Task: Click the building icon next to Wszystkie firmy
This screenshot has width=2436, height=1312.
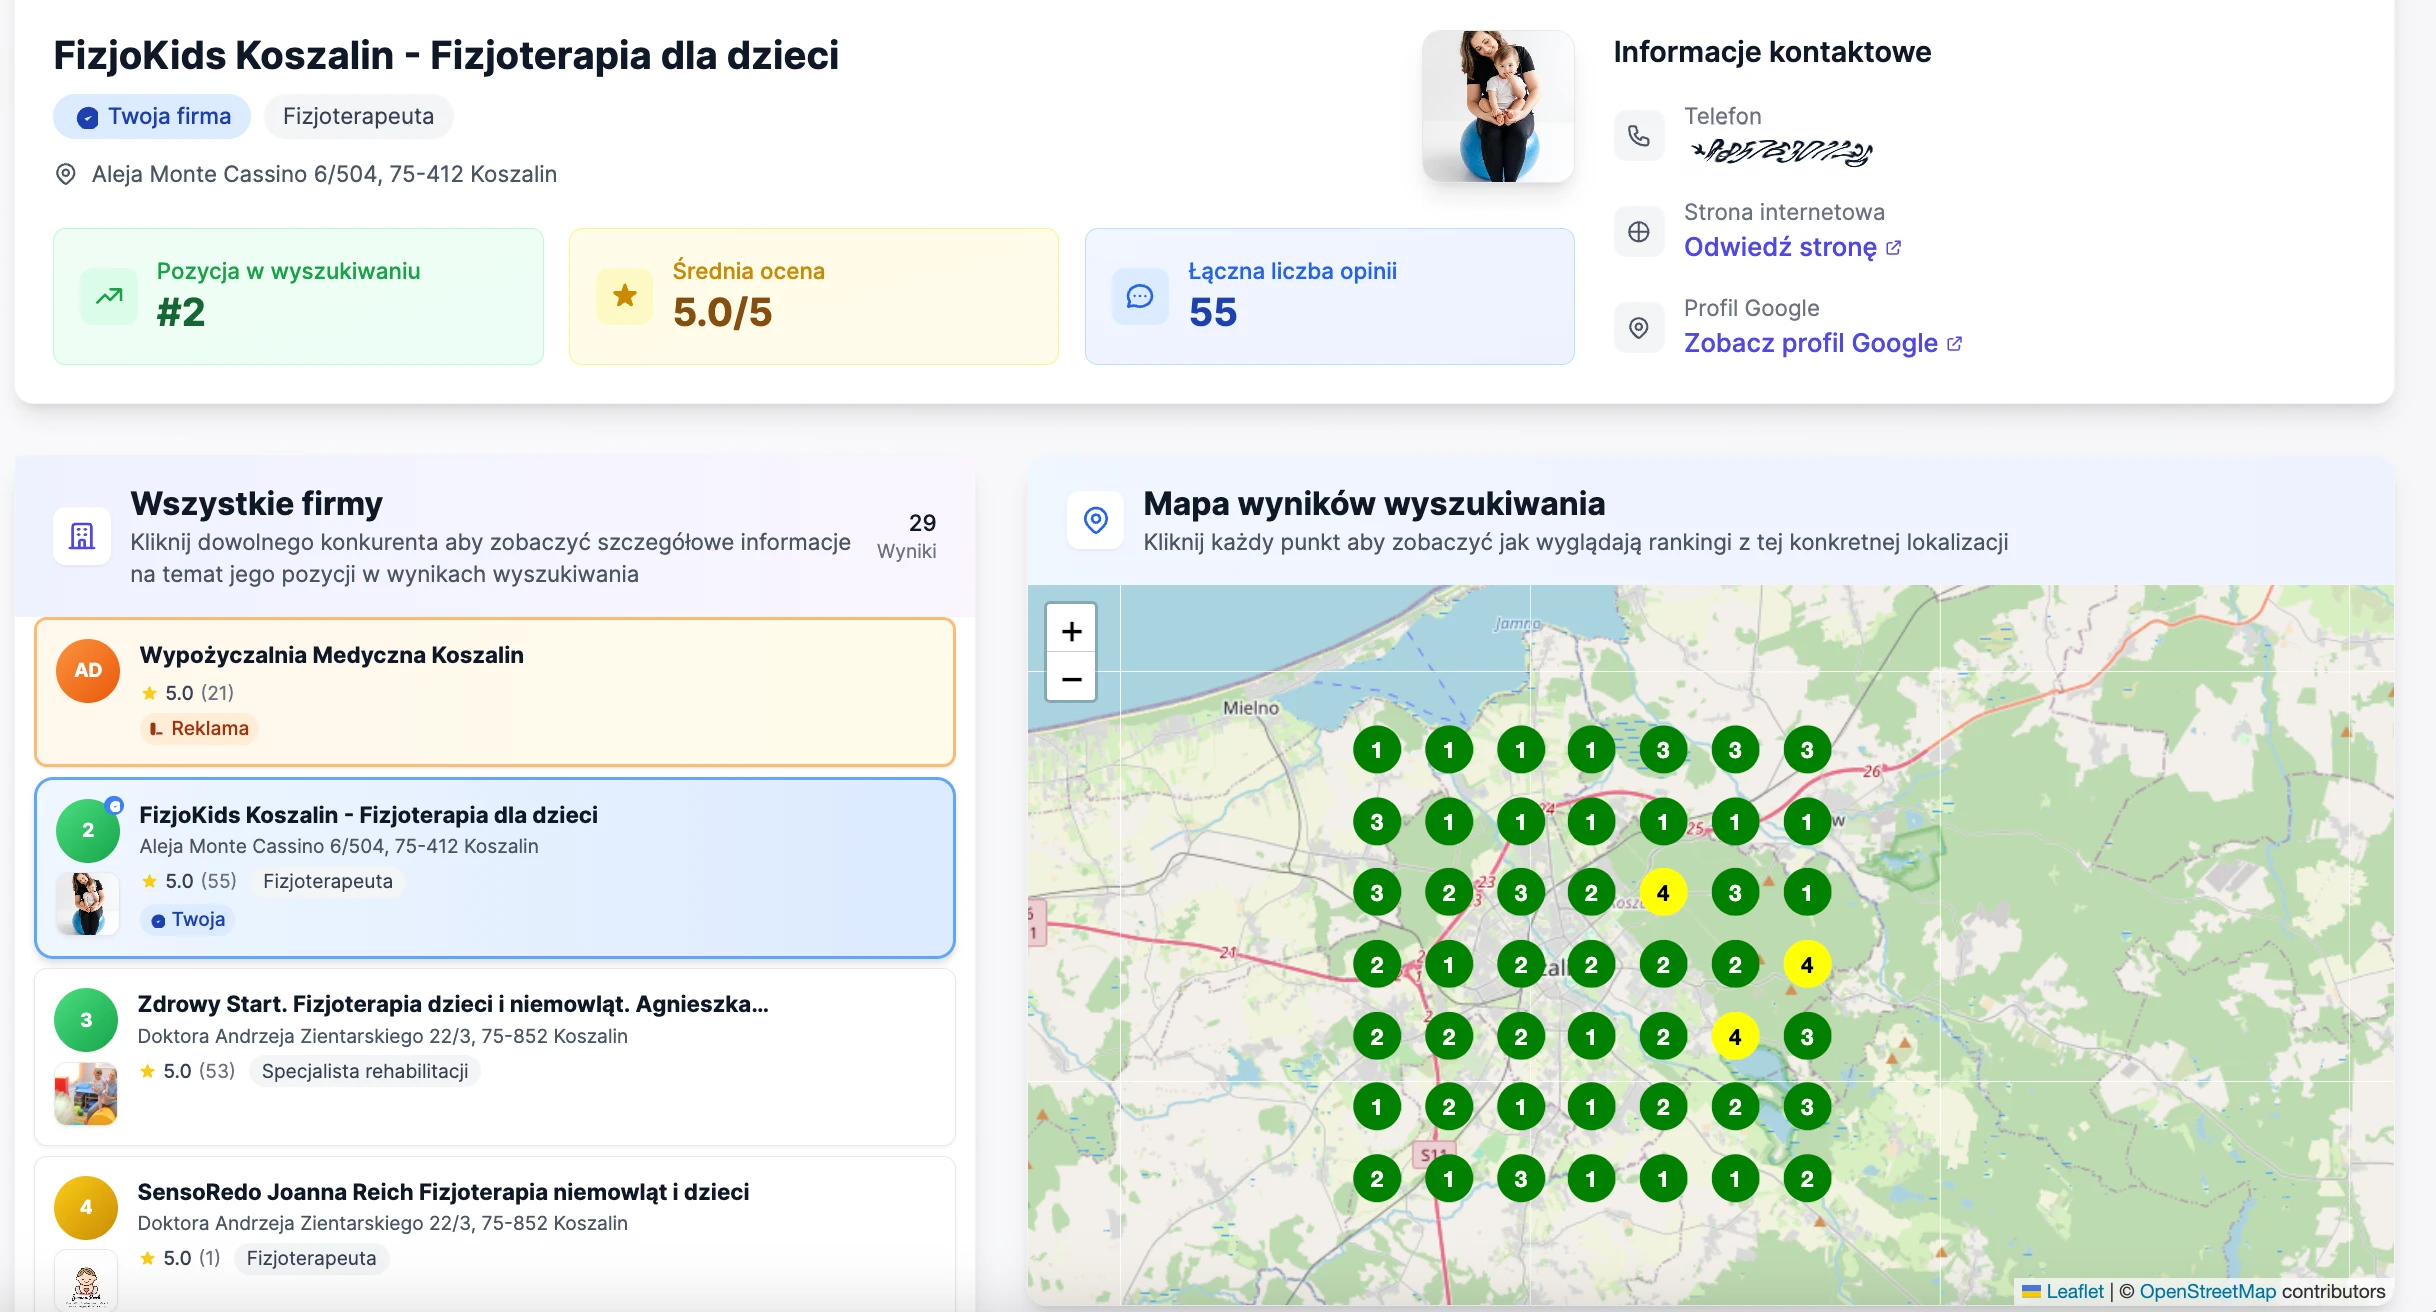Action: point(81,536)
